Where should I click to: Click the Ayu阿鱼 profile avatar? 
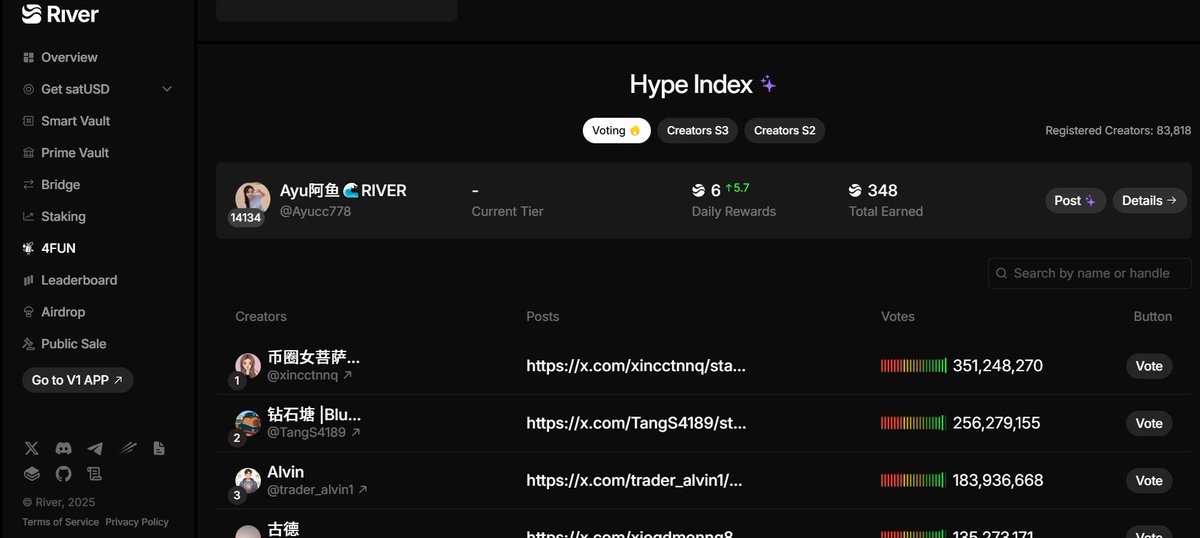252,199
